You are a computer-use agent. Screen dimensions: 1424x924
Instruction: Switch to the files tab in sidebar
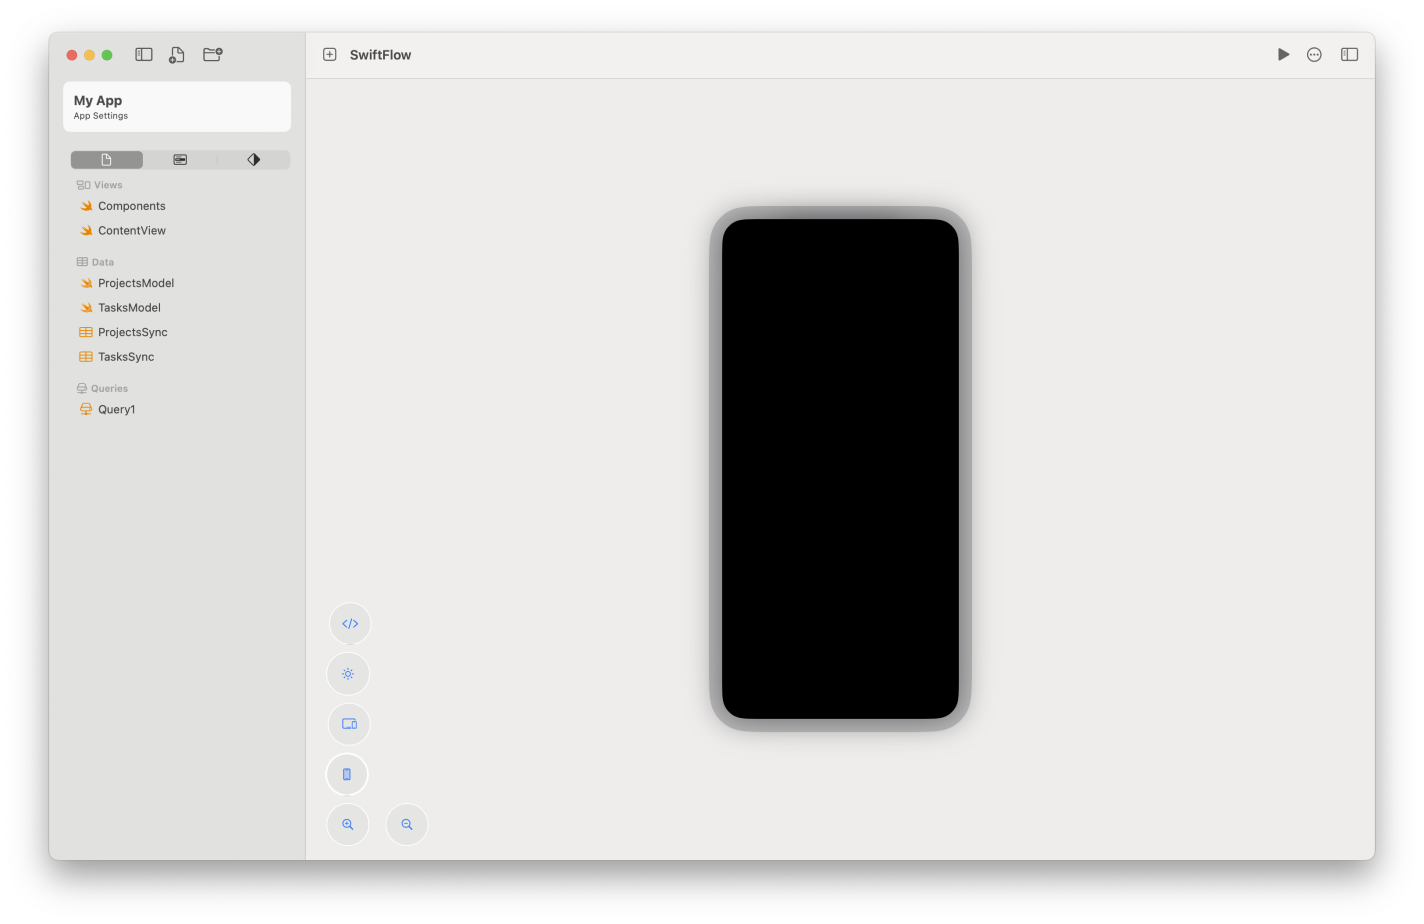pos(107,160)
